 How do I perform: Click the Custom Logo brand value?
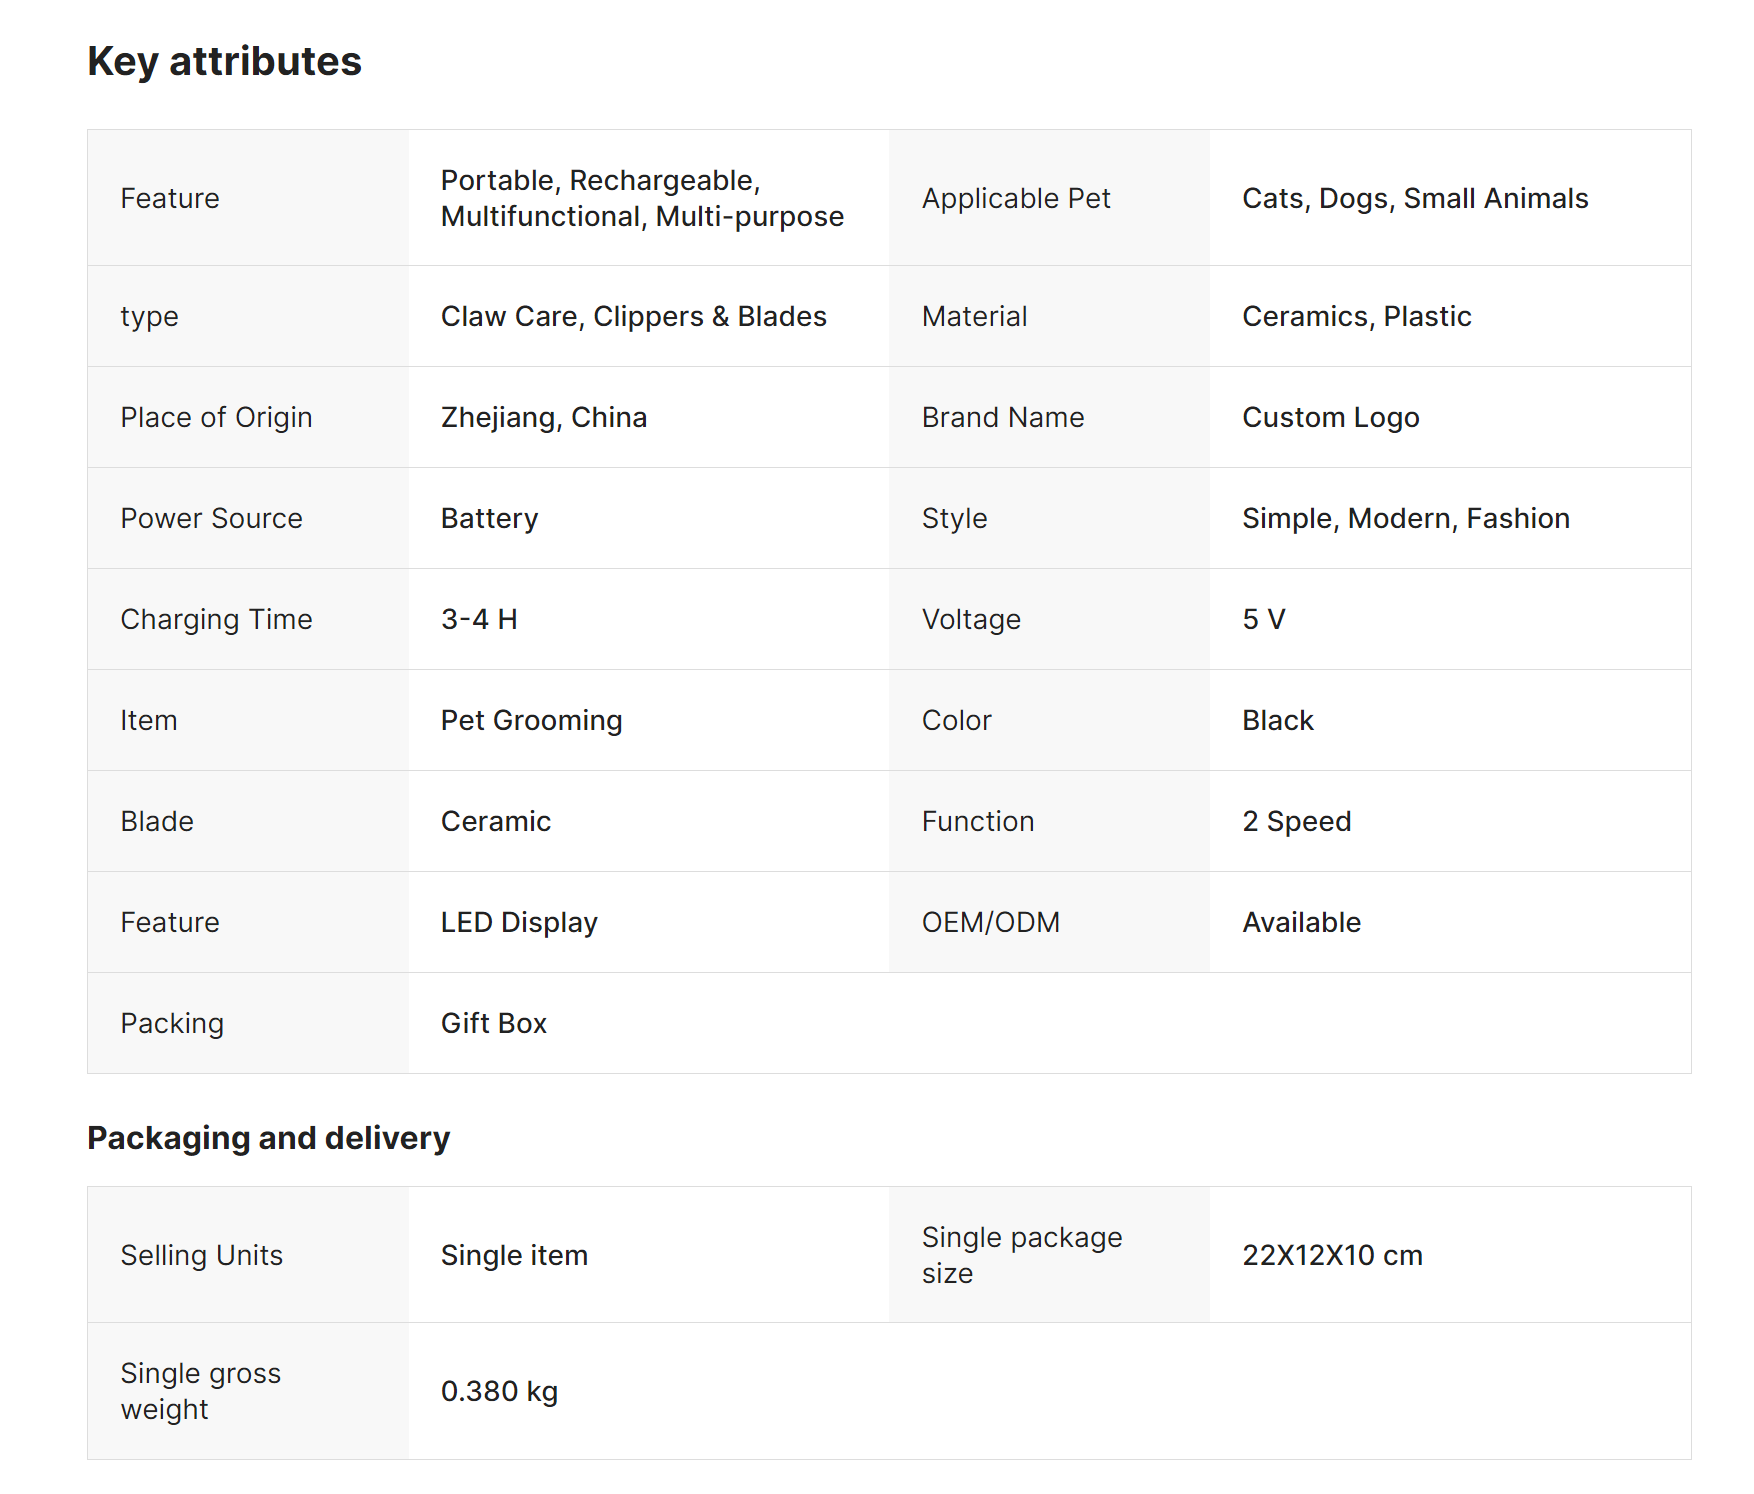click(x=1330, y=417)
